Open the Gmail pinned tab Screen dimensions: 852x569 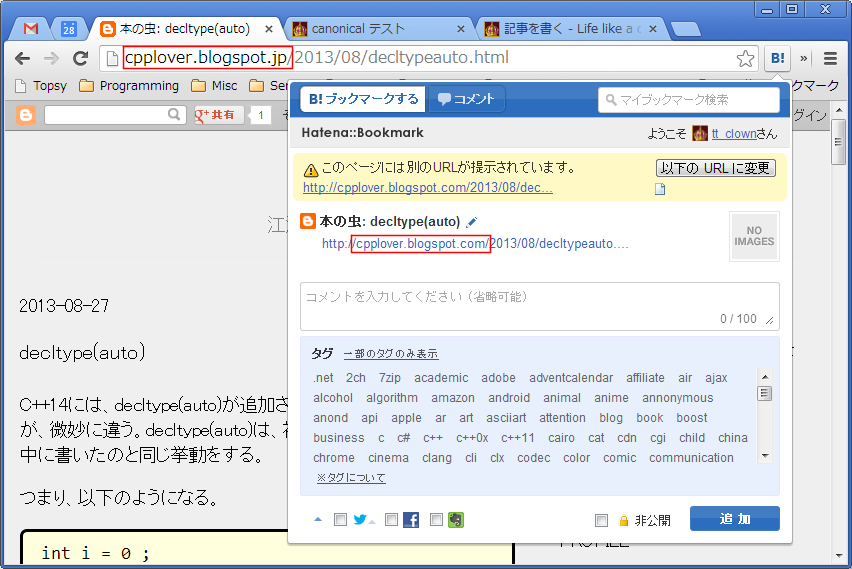point(31,29)
